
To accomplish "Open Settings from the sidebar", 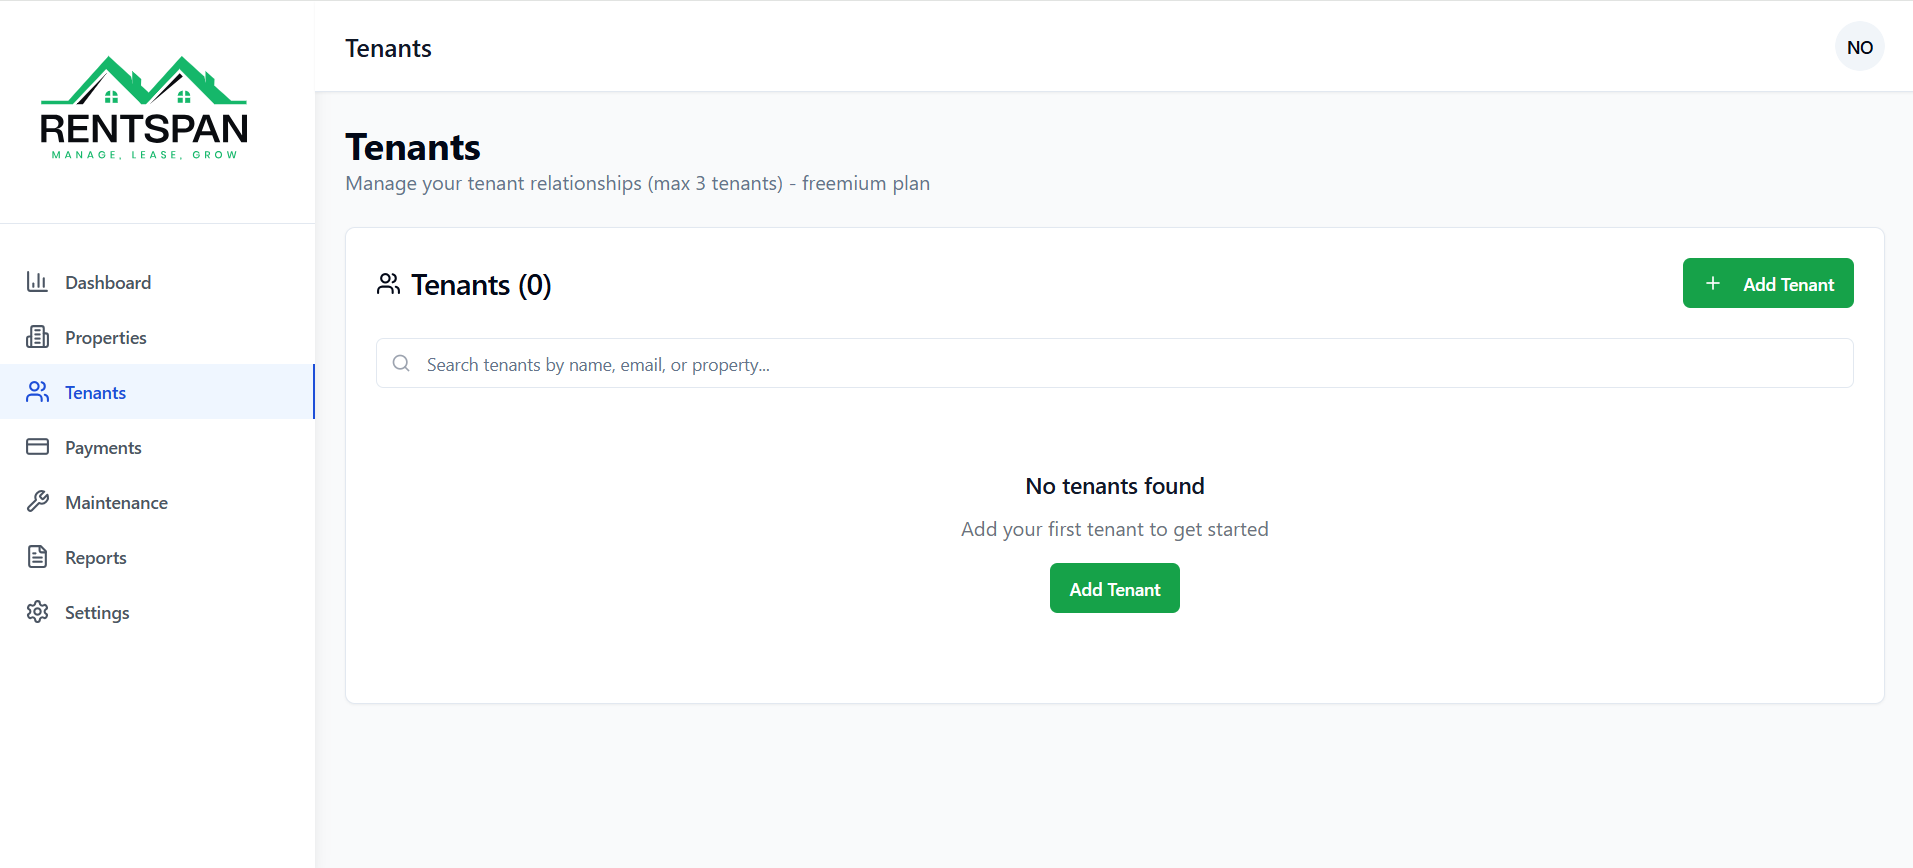I will click(97, 613).
